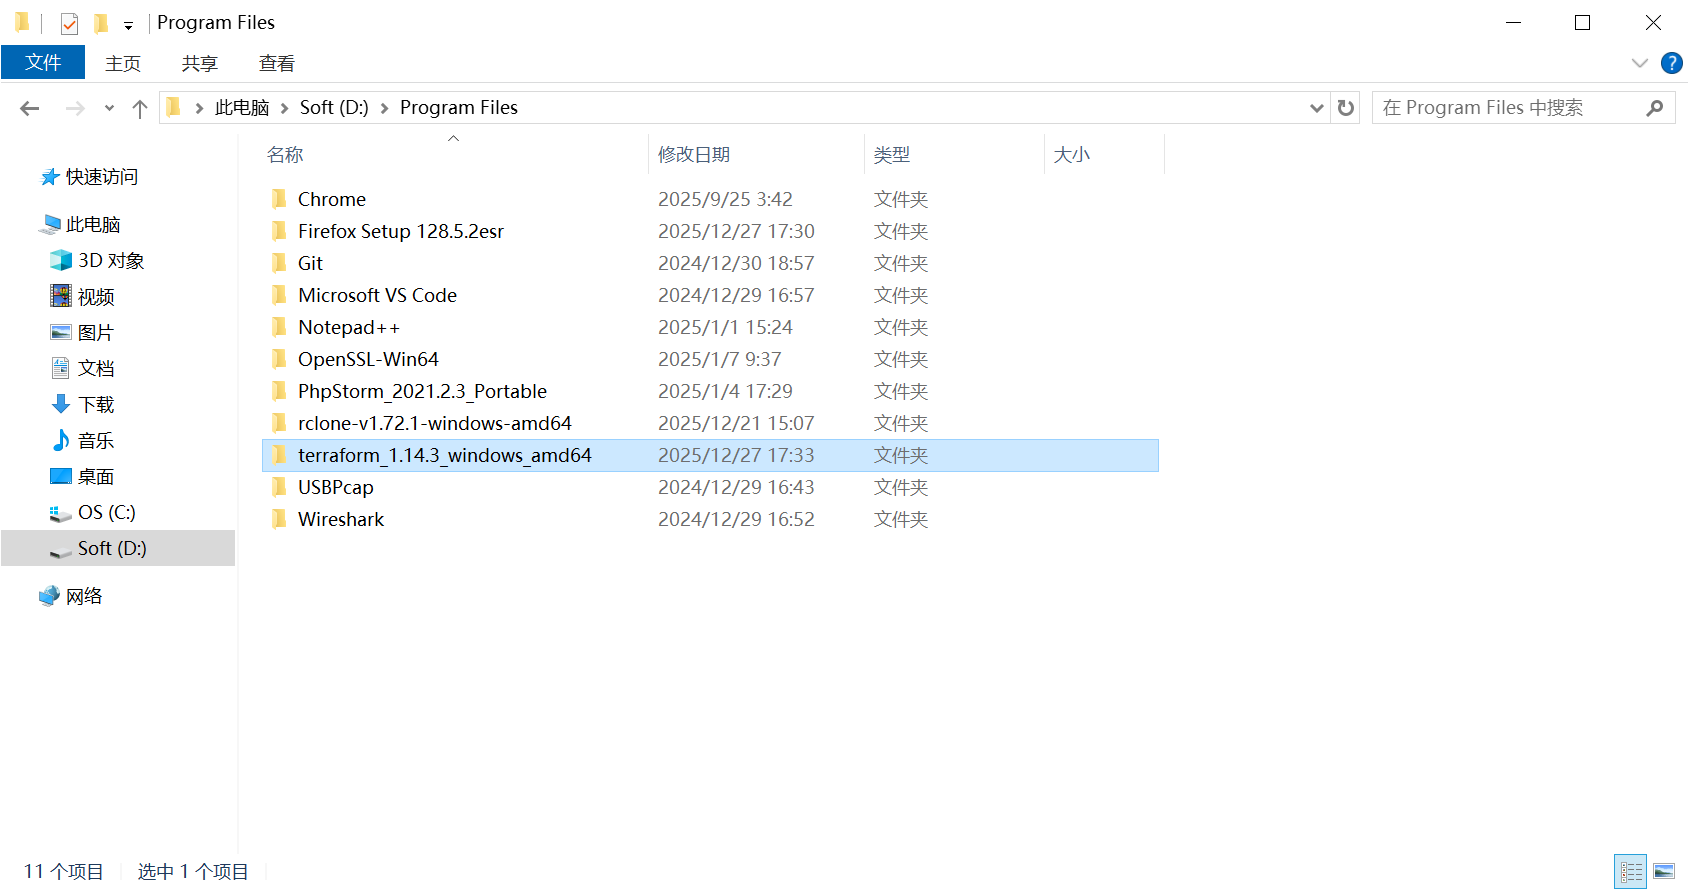Click Soft (D:) in the address breadcrumb
This screenshot has height=890, width=1689.
[334, 108]
